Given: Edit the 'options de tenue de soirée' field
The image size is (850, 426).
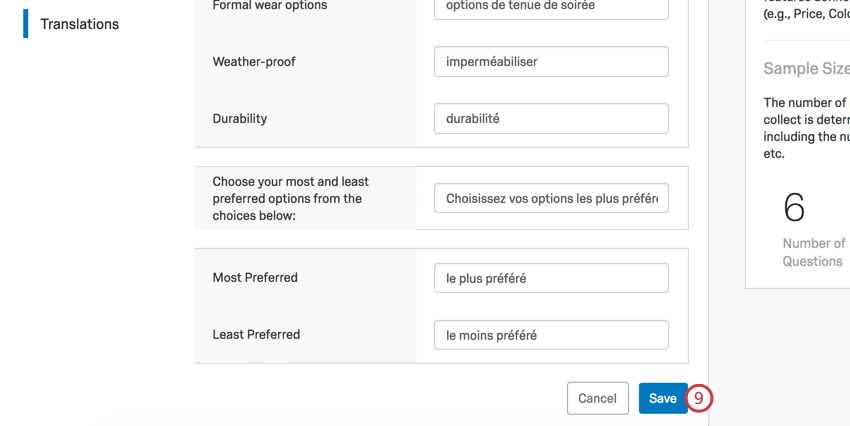Looking at the screenshot, I should point(551,8).
